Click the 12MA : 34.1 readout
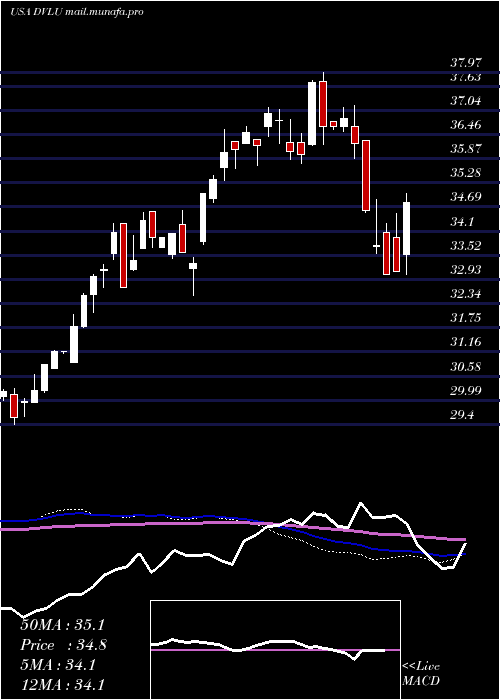This screenshot has height=700, width=500. point(62,684)
